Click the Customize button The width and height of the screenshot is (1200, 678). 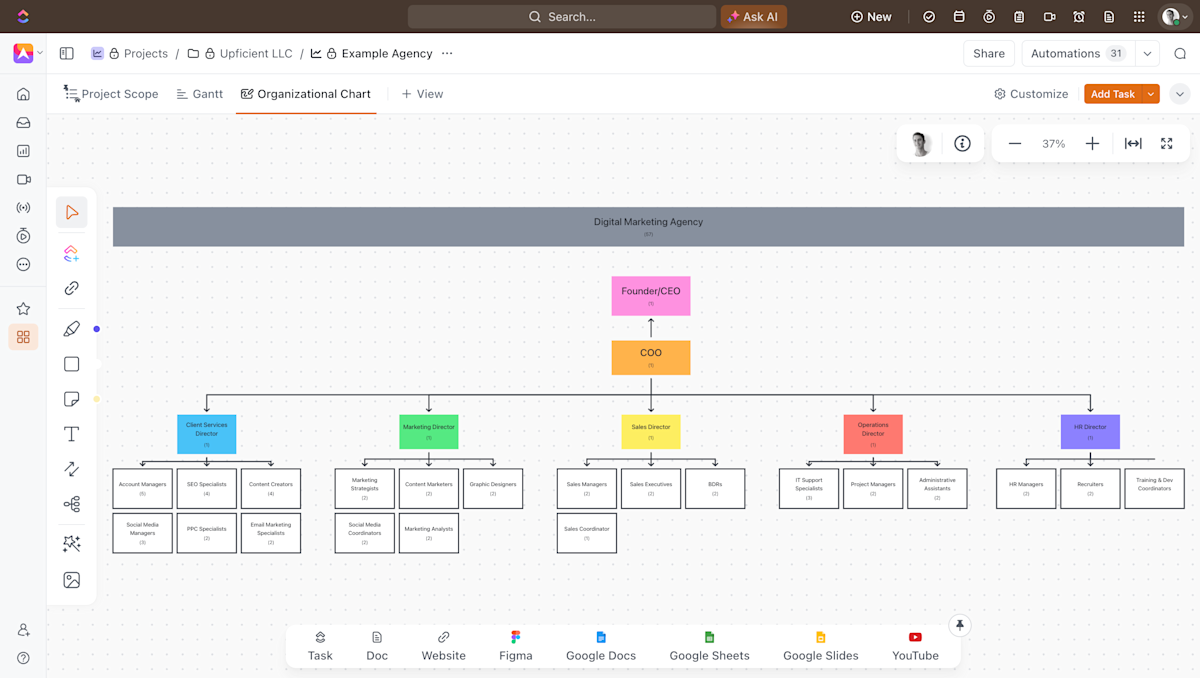point(1031,93)
